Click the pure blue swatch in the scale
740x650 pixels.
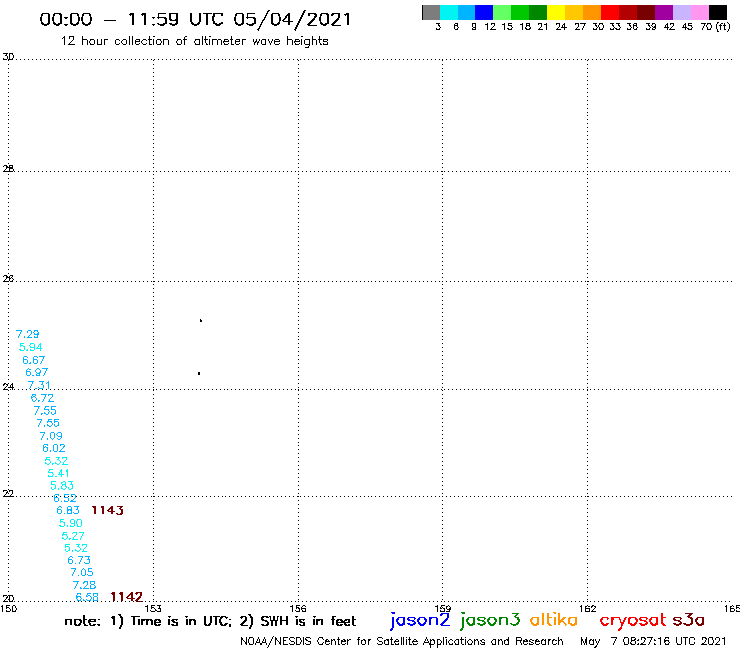click(484, 12)
